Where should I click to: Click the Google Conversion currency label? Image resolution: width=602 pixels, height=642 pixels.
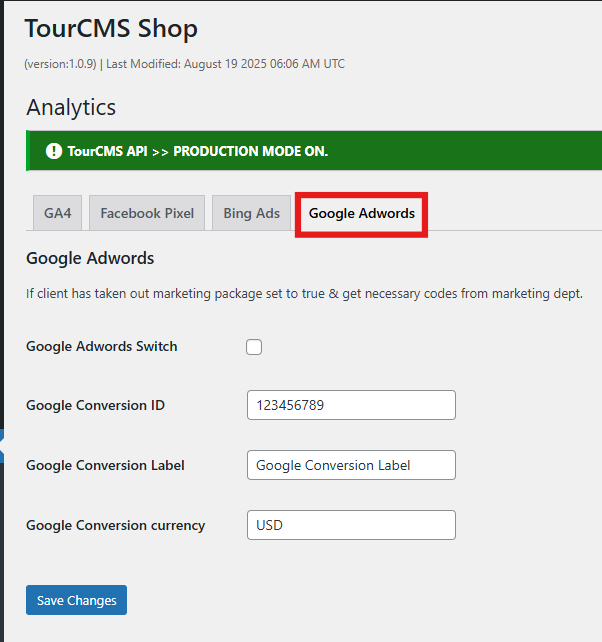[115, 525]
